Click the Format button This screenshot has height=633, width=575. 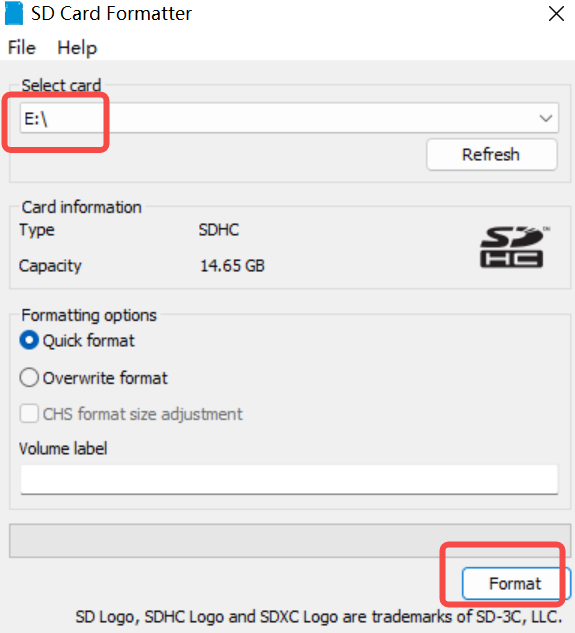point(516,583)
